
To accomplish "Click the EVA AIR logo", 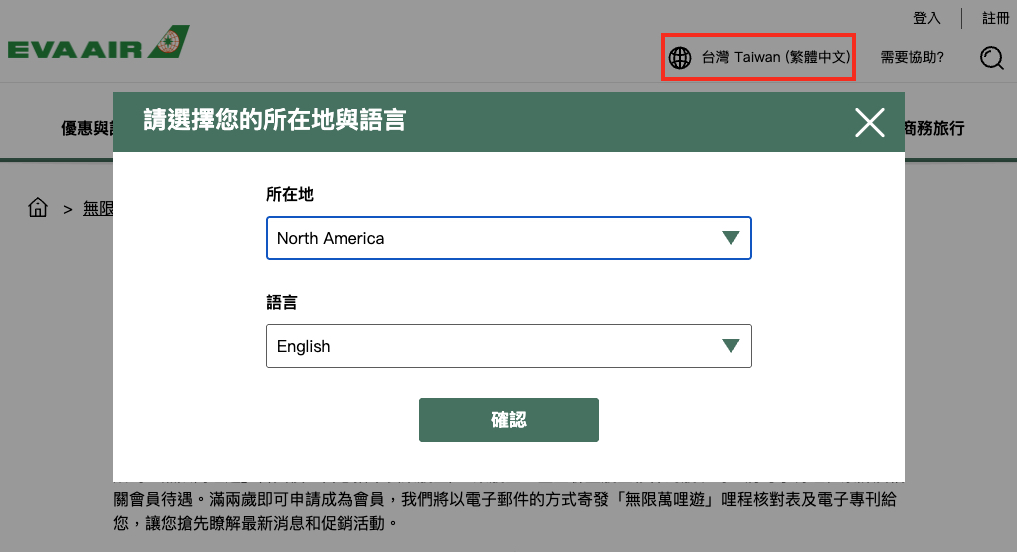I will (99, 43).
